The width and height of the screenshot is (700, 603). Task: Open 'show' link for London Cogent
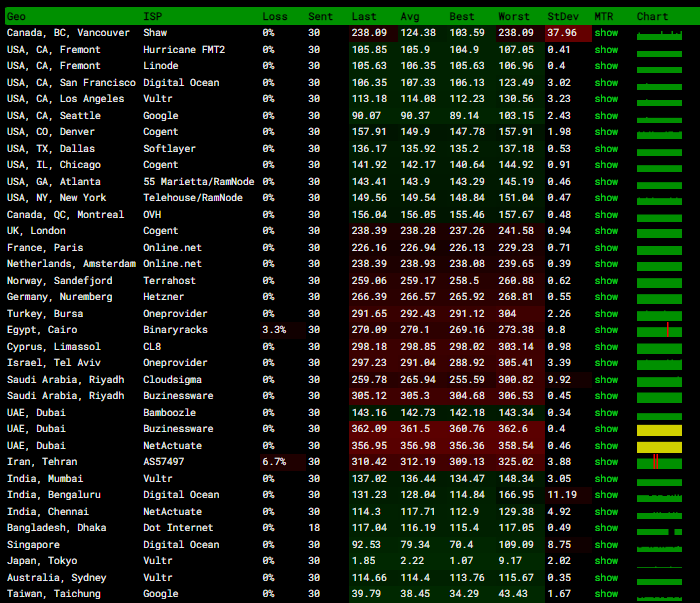pyautogui.click(x=606, y=231)
